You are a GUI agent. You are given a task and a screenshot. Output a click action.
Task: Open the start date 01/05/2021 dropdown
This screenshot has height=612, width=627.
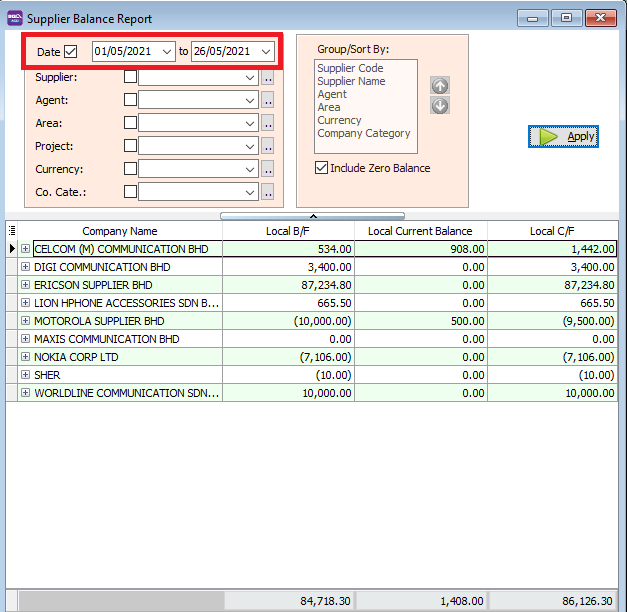(166, 51)
